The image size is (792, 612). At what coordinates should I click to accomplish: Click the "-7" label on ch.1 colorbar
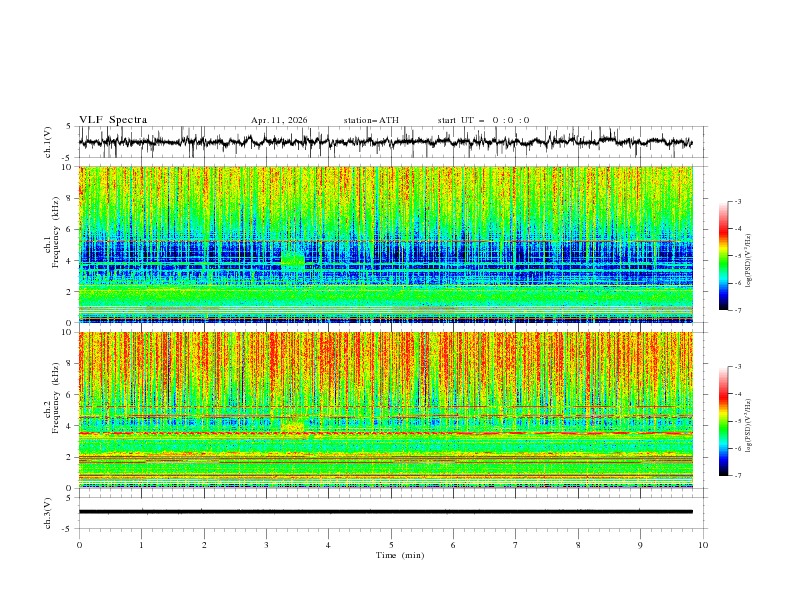[x=738, y=310]
